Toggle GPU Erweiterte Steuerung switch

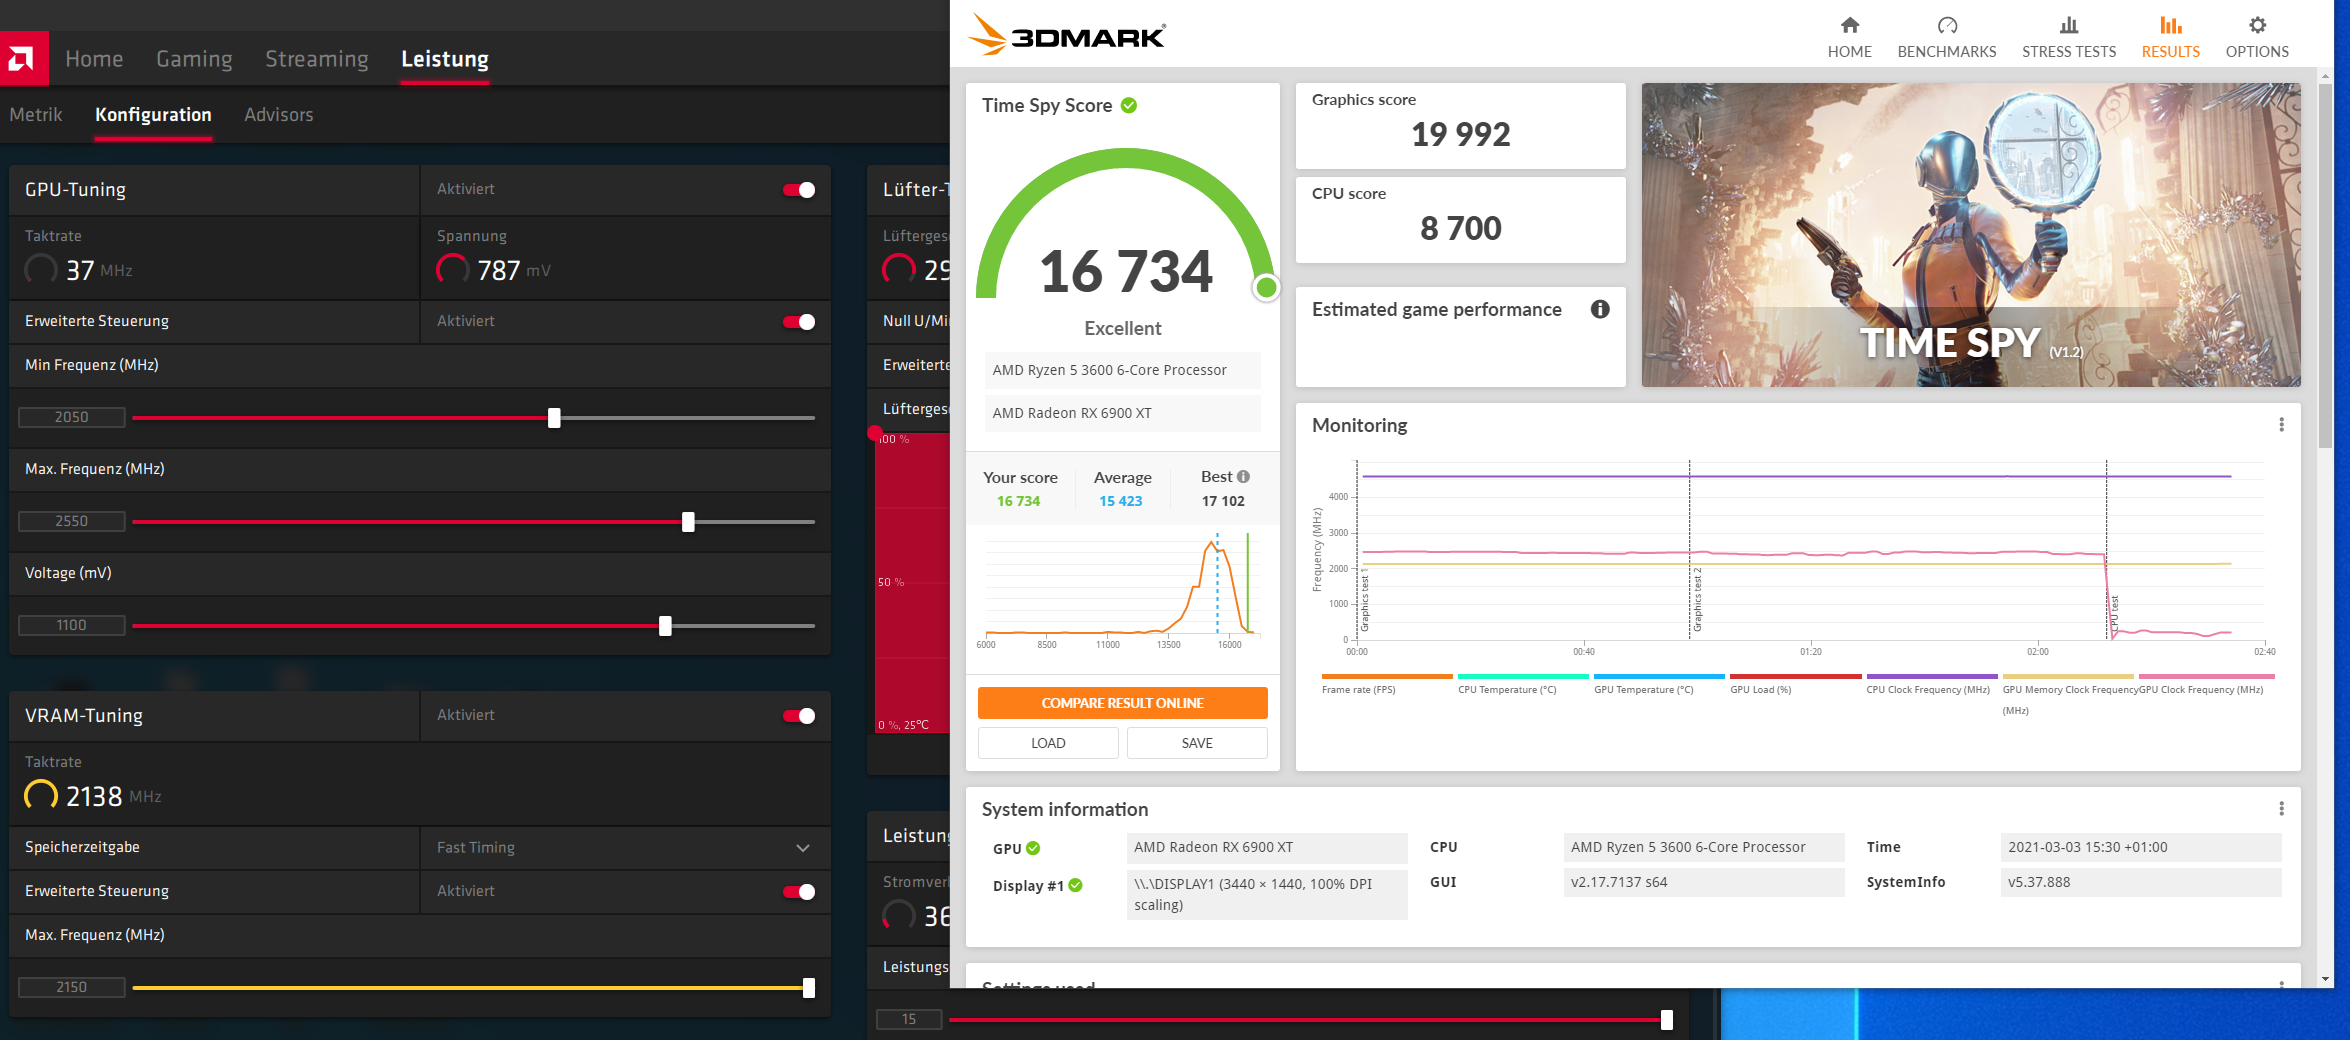799,322
